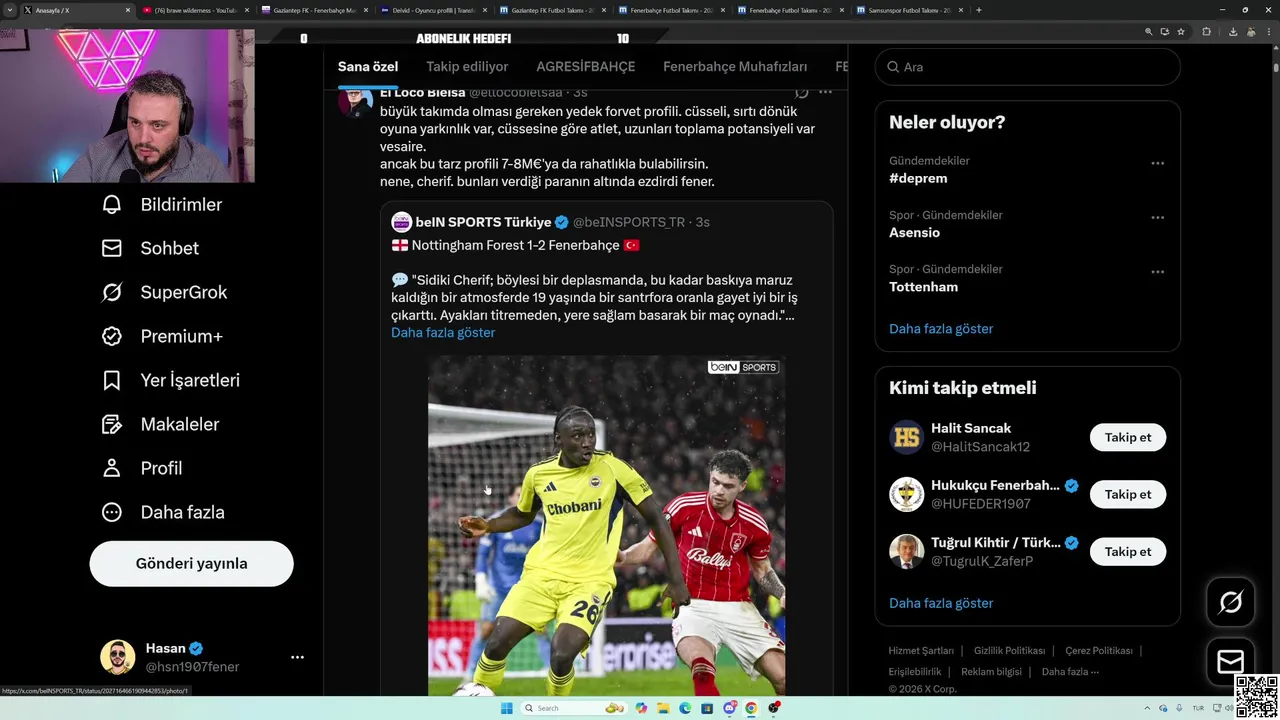Open Profil person icon

112,468
